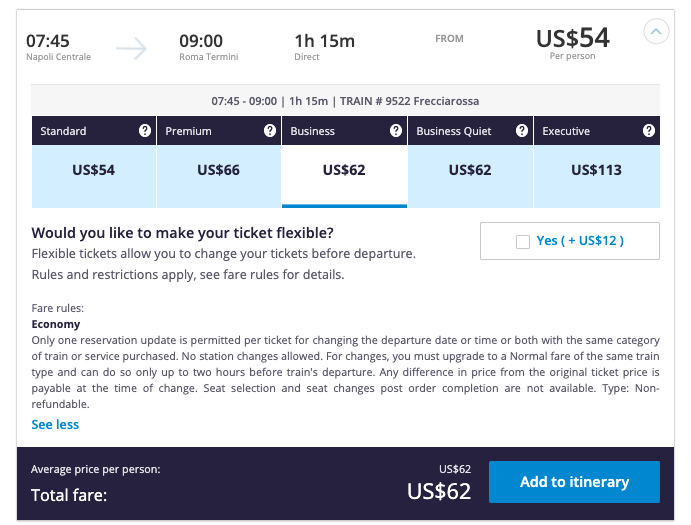Click the selected US$62 Business price cell
691x525 pixels.
pyautogui.click(x=344, y=170)
